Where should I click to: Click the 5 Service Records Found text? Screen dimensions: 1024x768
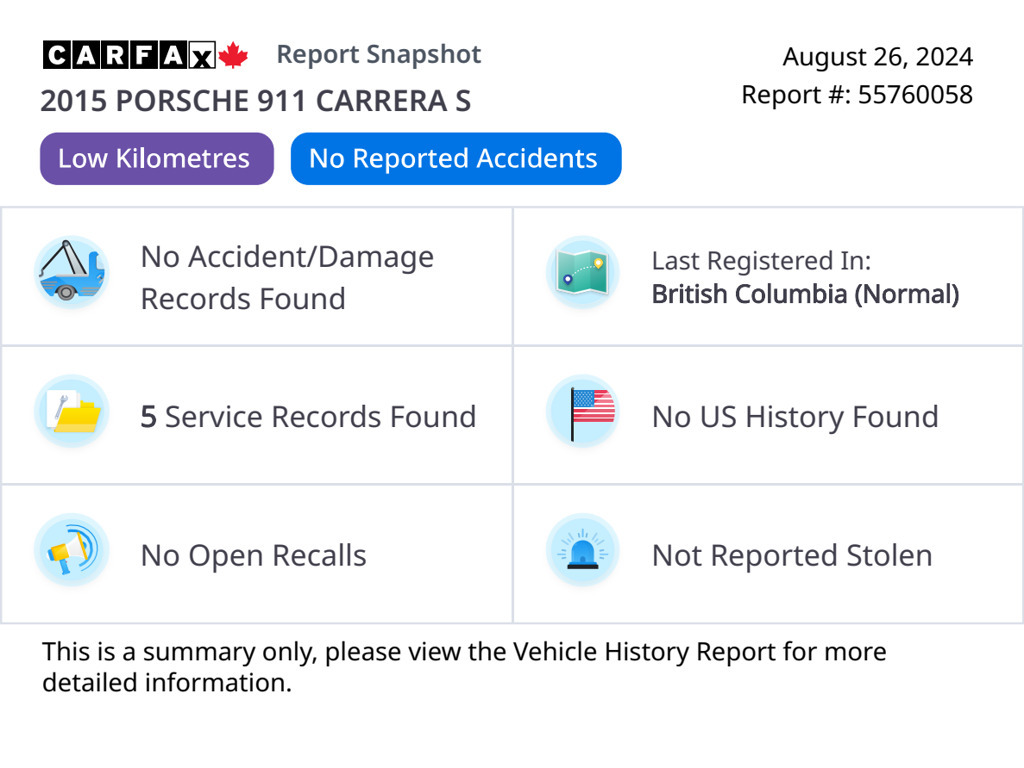pyautogui.click(x=308, y=416)
